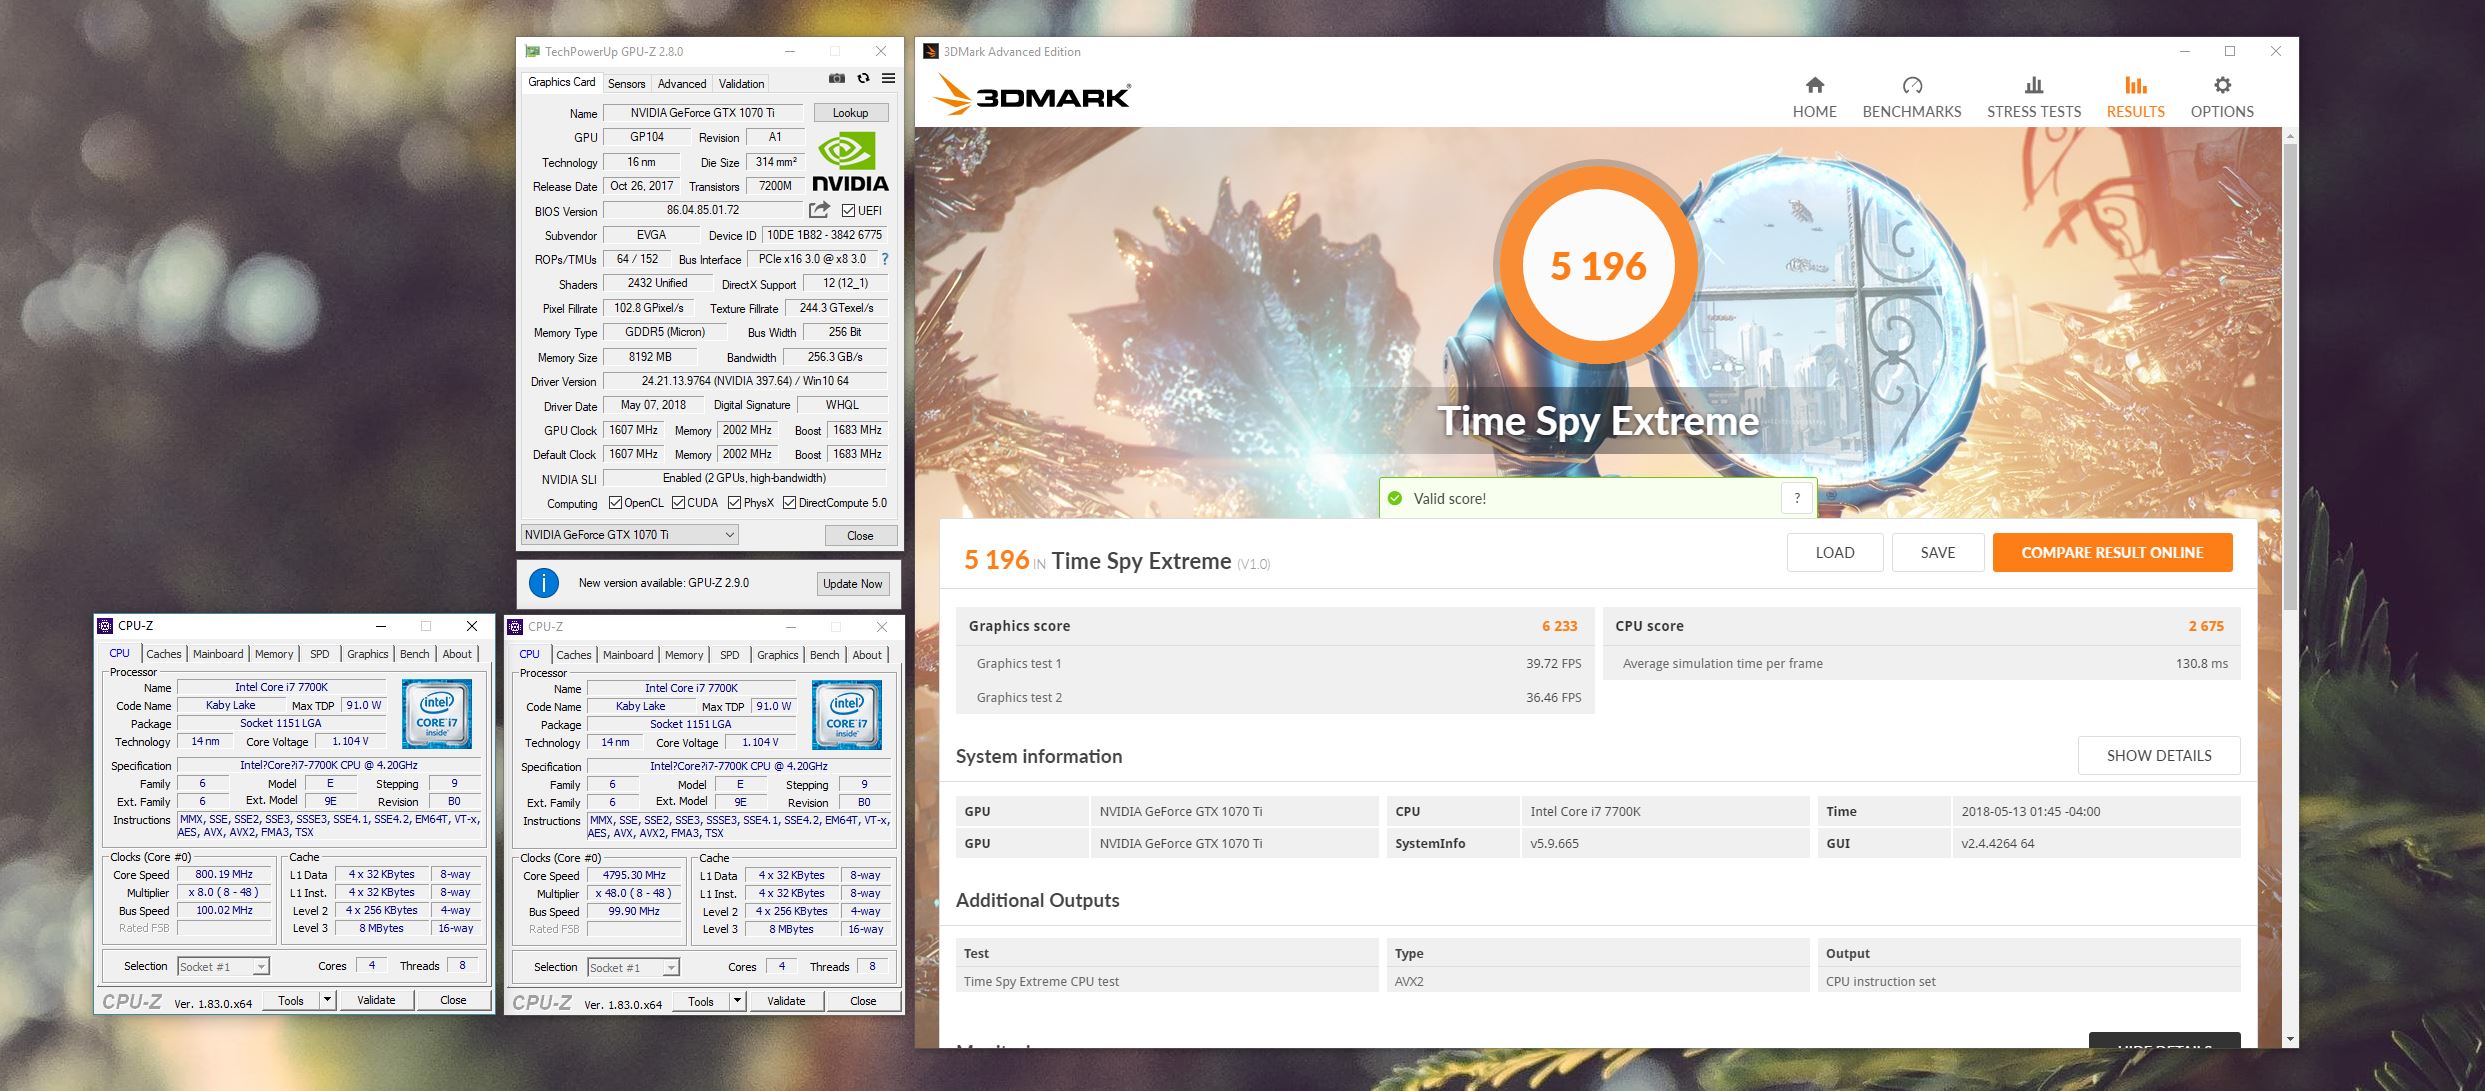Open Caches tab in left CPU-Z
2485x1091 pixels.
[x=164, y=654]
